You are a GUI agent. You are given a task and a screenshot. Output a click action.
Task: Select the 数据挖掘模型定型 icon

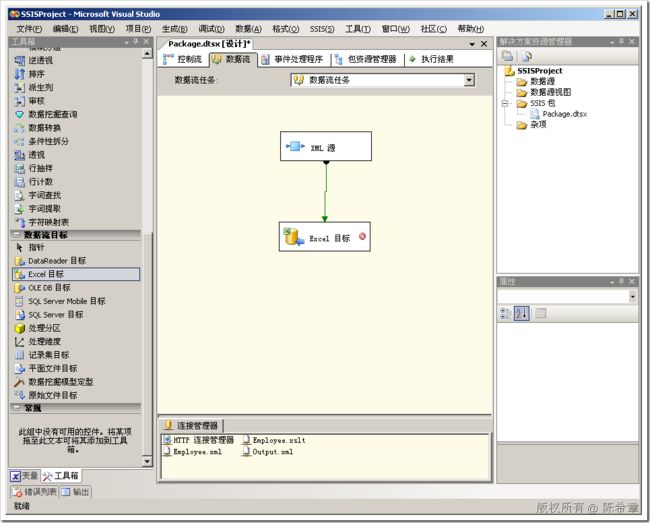tap(19, 382)
